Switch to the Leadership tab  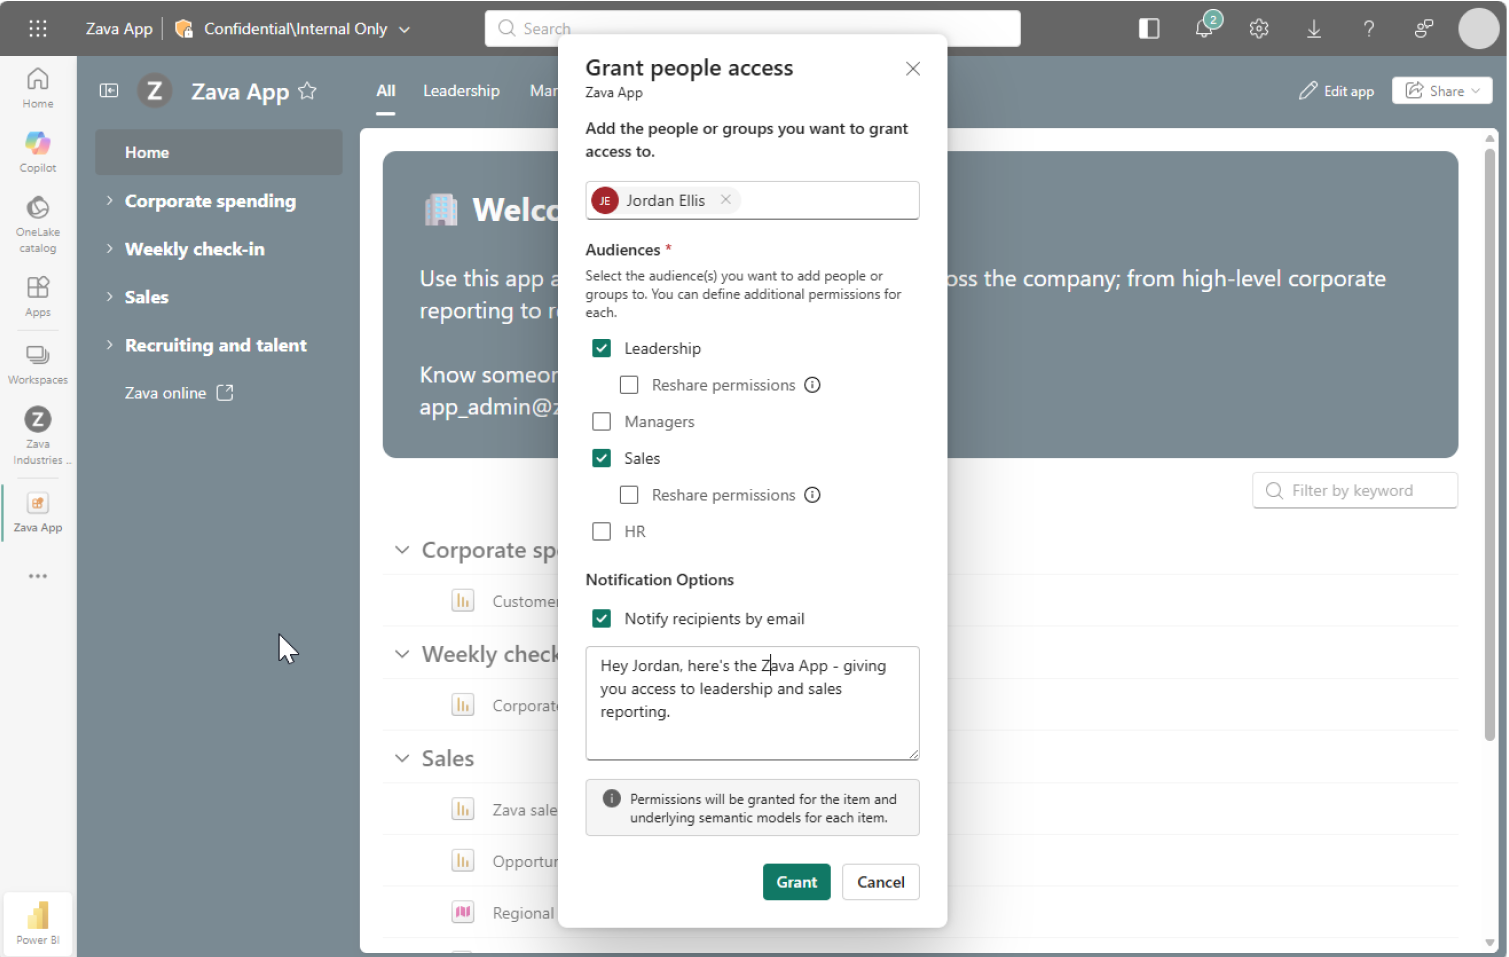461,91
